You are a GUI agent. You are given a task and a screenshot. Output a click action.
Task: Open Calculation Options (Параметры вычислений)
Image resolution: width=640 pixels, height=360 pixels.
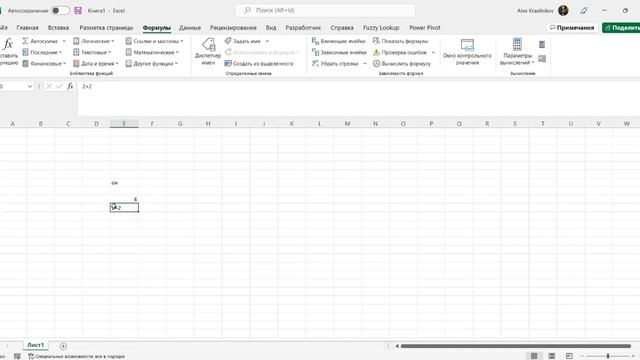click(517, 51)
